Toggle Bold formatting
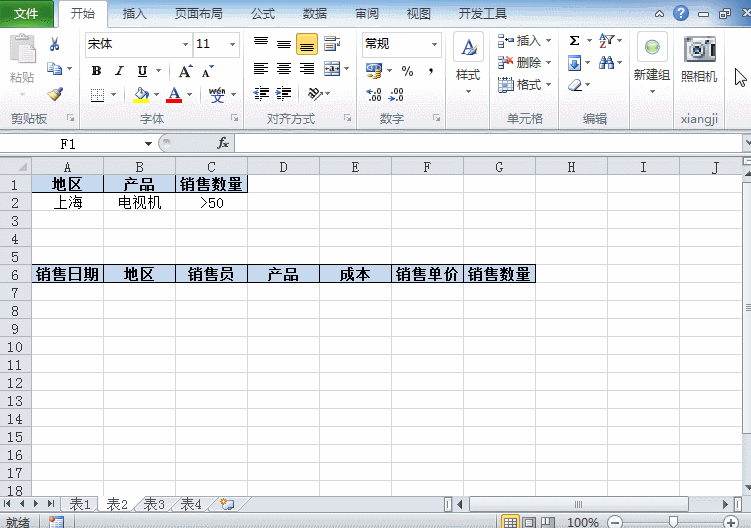Image resolution: width=751 pixels, height=528 pixels. pyautogui.click(x=96, y=71)
